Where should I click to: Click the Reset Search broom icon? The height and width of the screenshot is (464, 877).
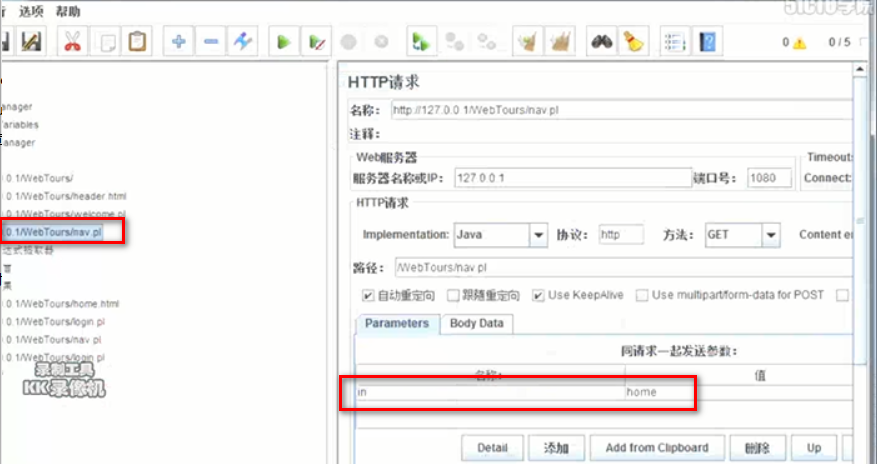(x=634, y=42)
